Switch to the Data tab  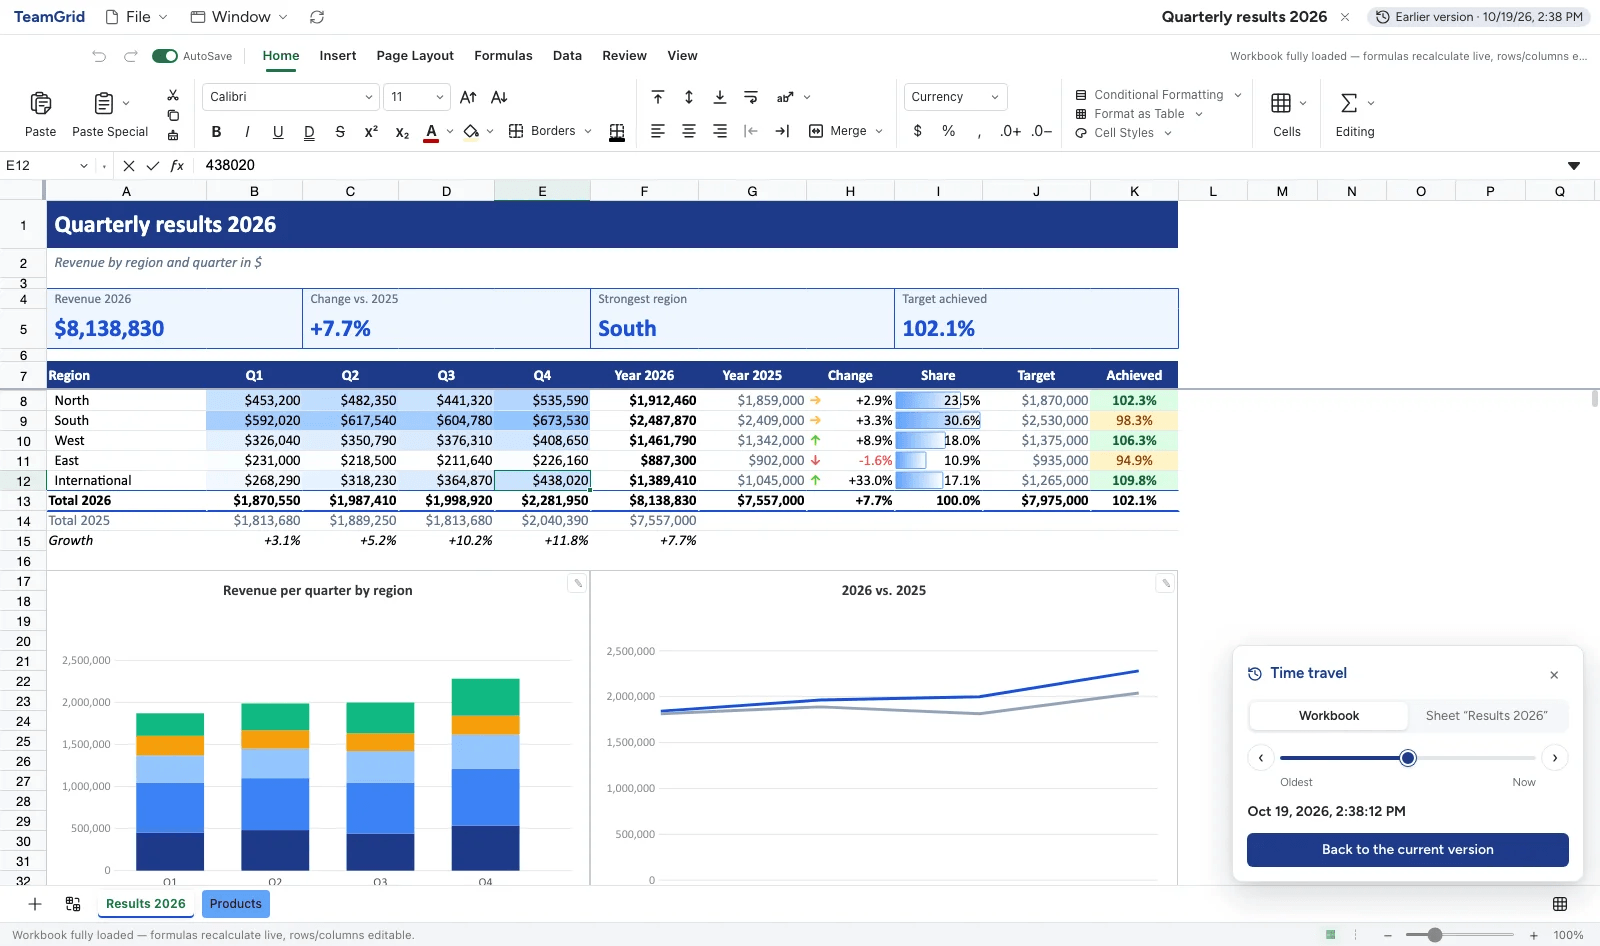567,56
